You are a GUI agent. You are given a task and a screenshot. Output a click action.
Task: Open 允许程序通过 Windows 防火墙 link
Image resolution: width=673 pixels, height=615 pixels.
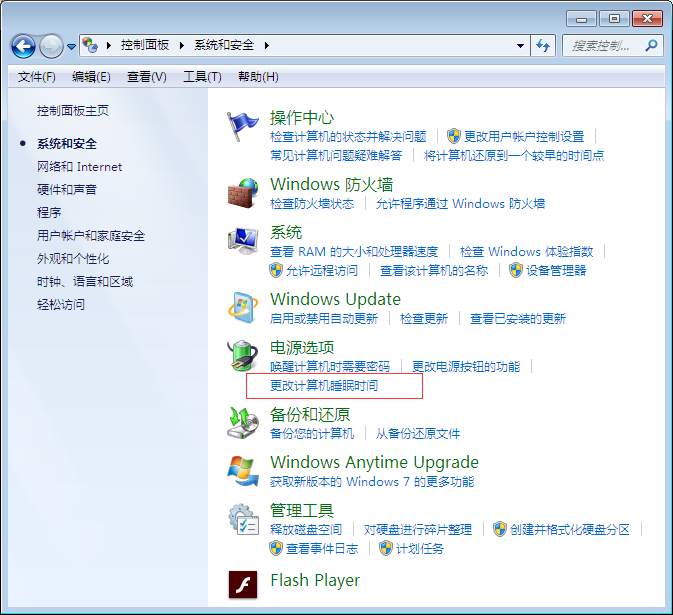[460, 203]
